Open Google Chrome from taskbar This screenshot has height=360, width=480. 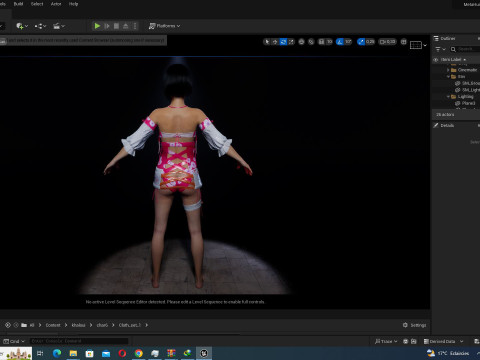(139, 353)
